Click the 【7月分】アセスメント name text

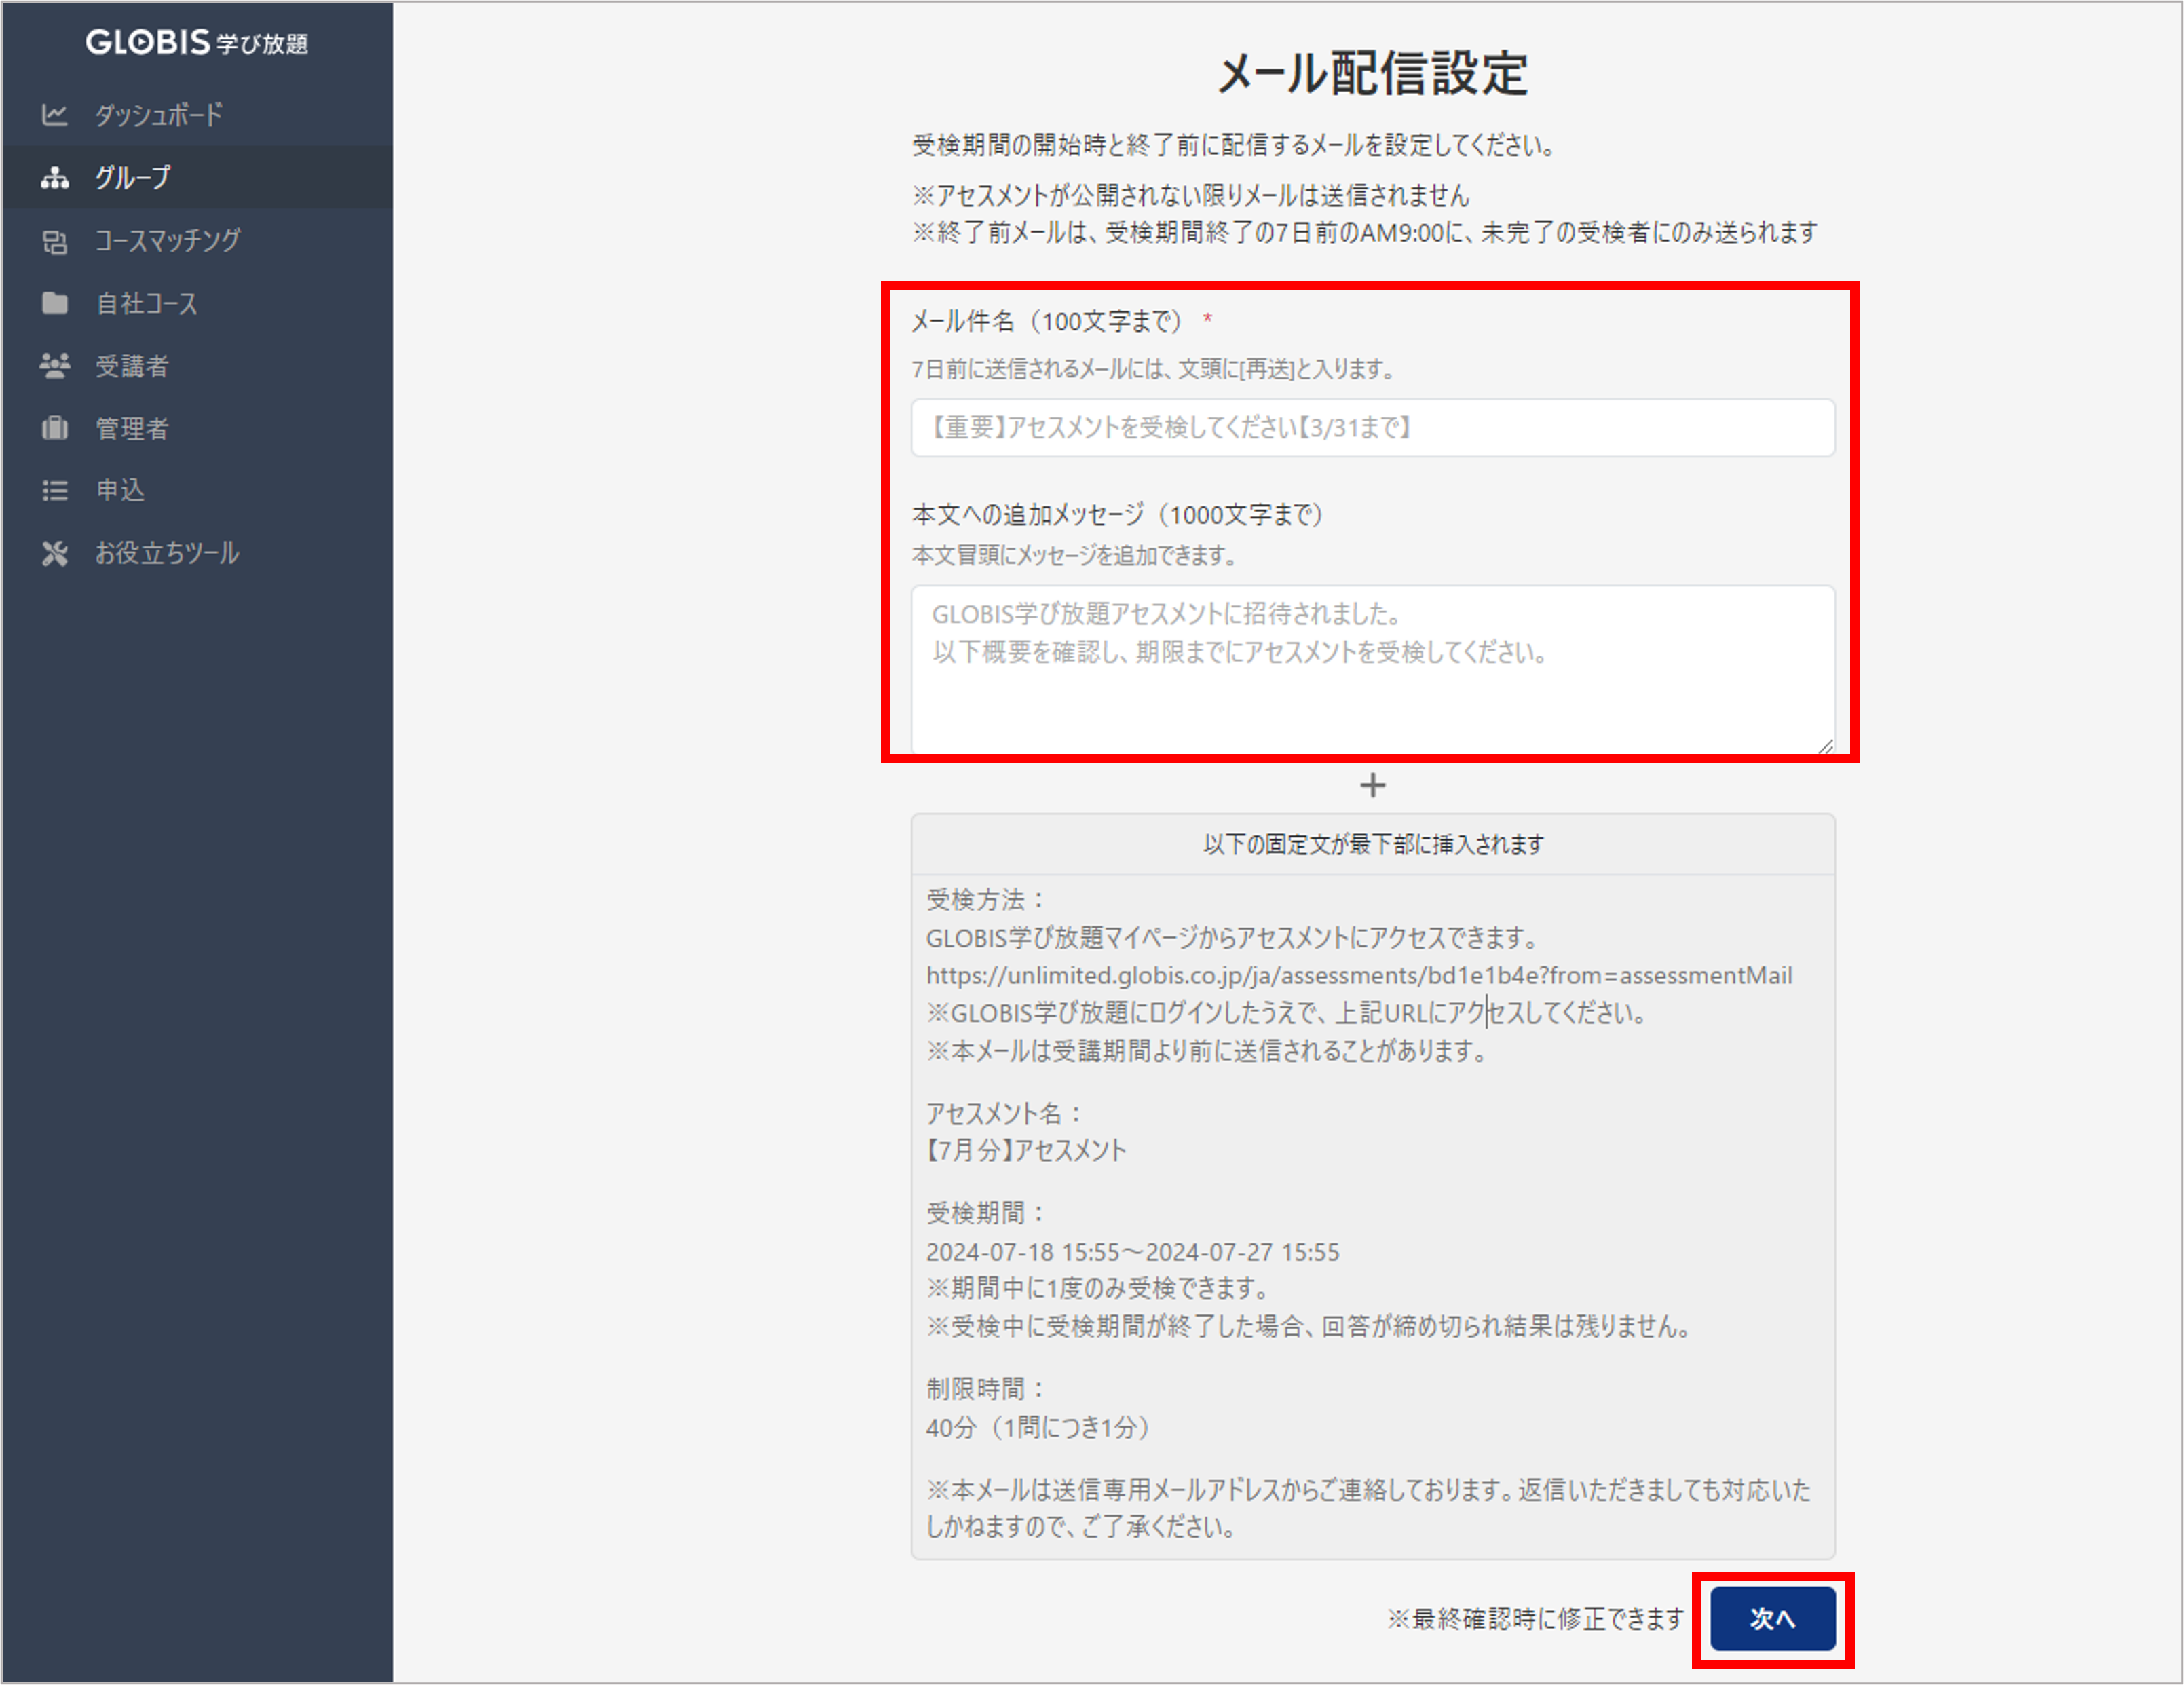pyautogui.click(x=1026, y=1150)
